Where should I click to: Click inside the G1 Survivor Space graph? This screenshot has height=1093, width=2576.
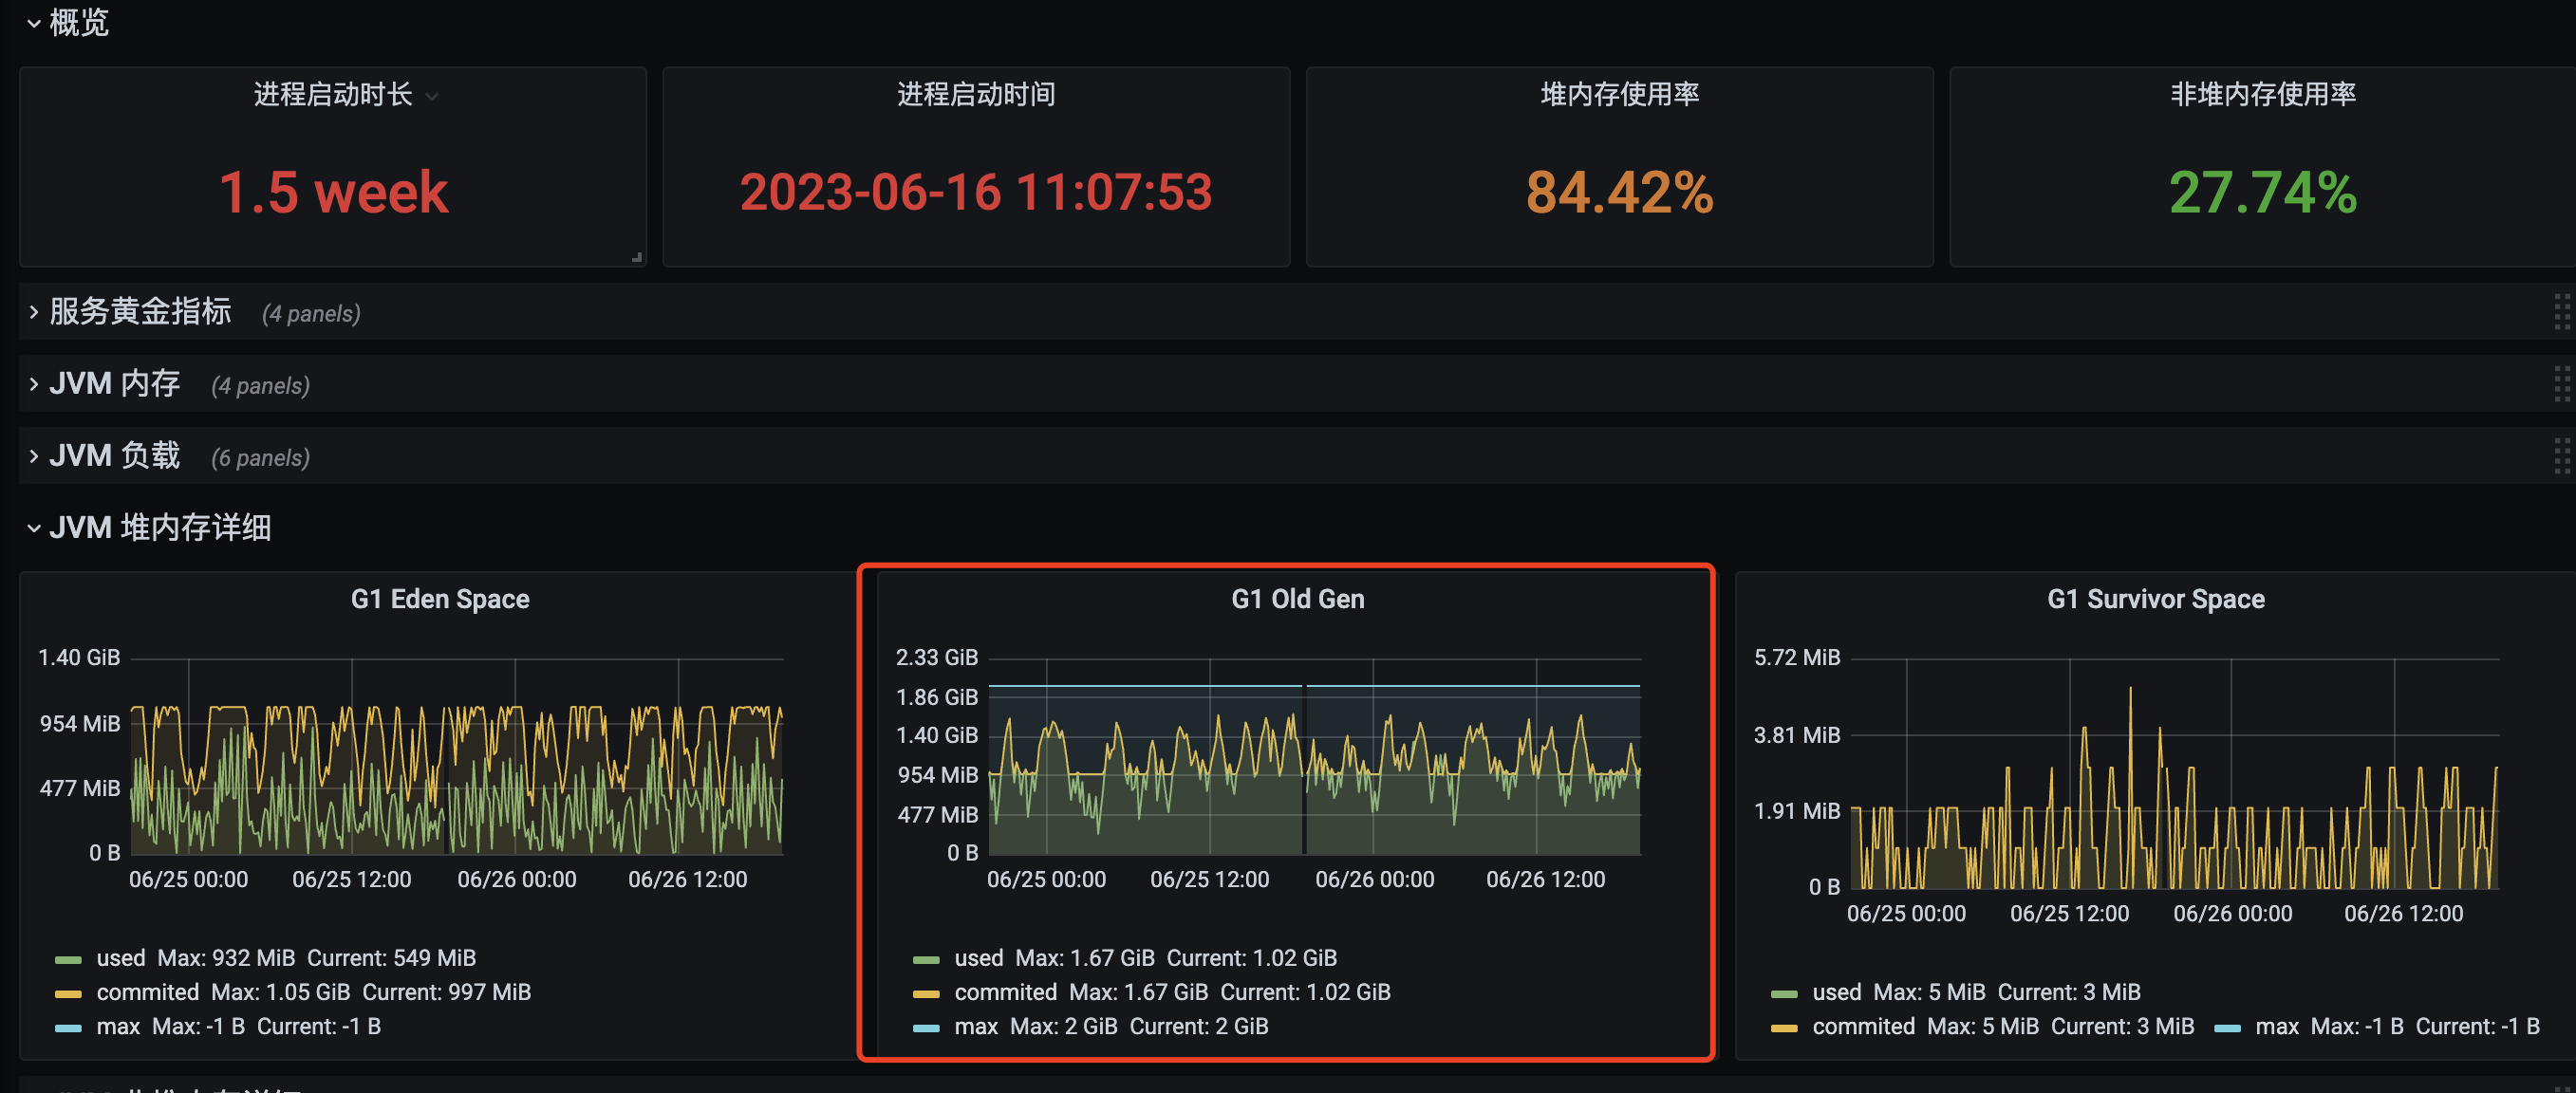click(2175, 773)
